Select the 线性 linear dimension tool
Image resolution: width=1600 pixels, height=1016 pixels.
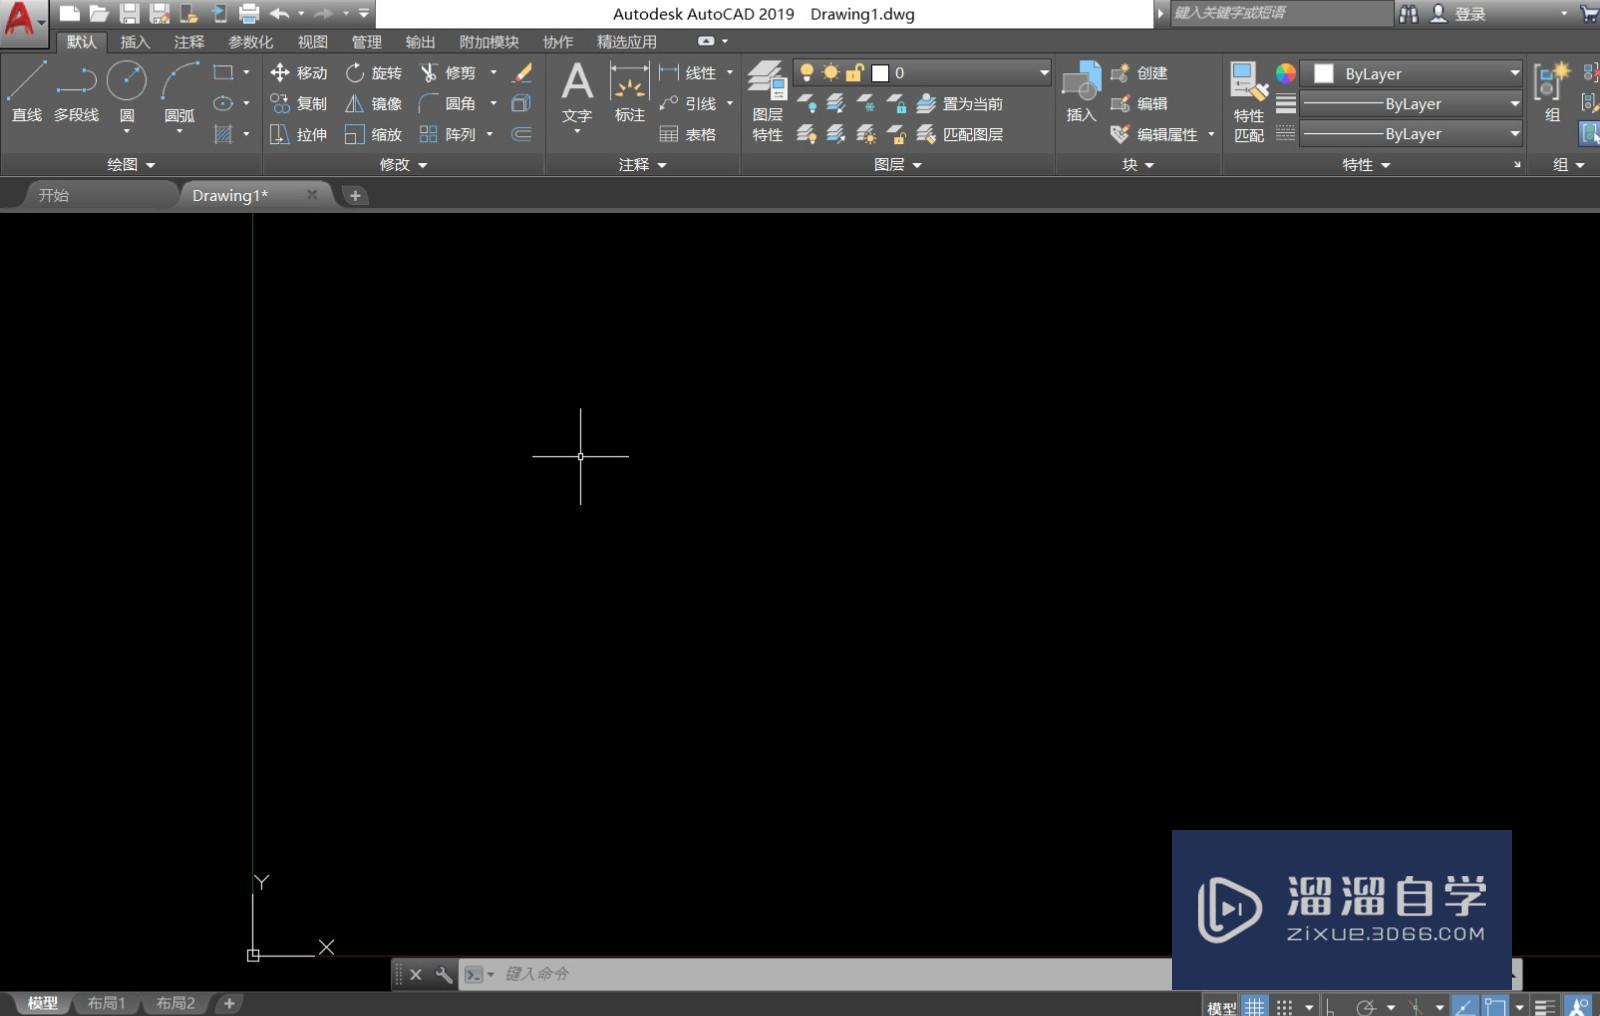688,72
